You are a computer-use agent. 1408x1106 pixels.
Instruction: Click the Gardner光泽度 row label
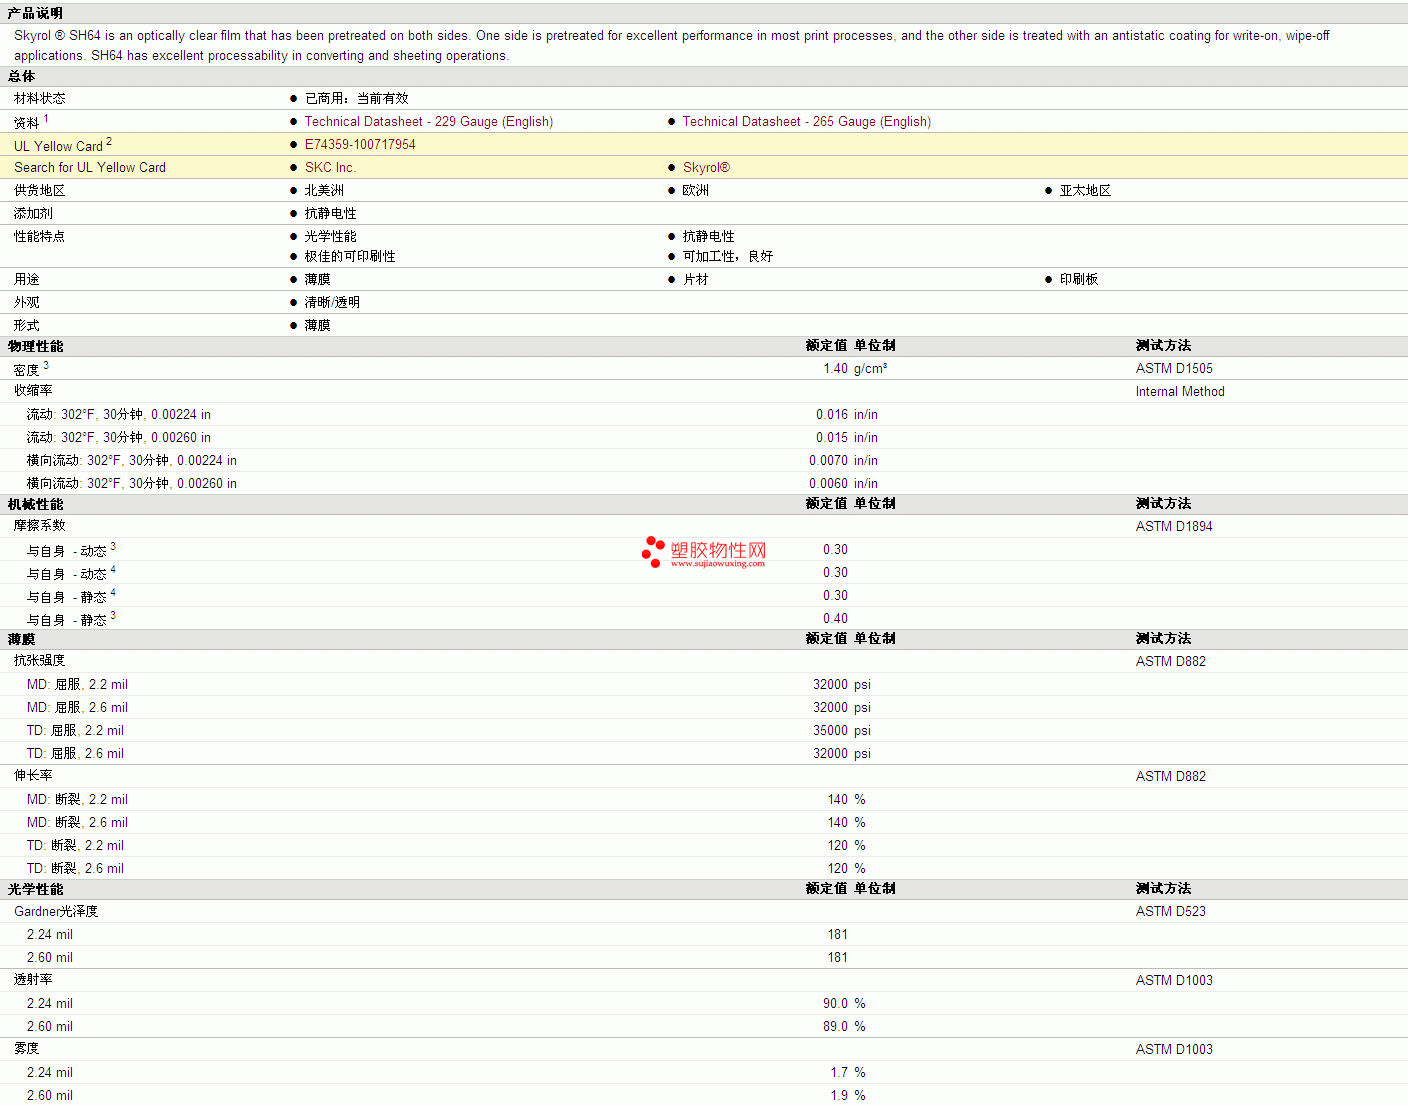tap(56, 911)
